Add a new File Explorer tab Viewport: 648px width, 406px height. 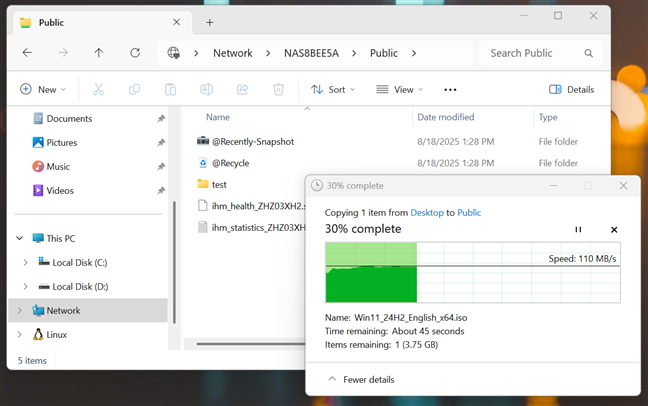210,22
